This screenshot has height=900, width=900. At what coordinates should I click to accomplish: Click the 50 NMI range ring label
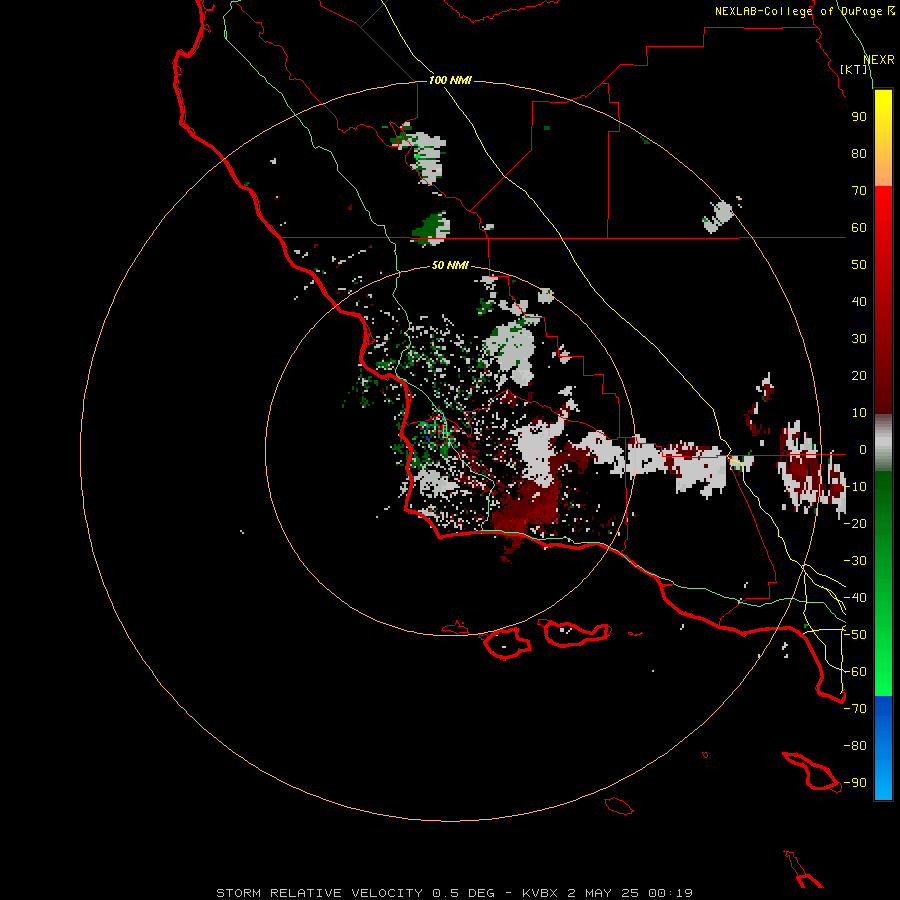450,265
